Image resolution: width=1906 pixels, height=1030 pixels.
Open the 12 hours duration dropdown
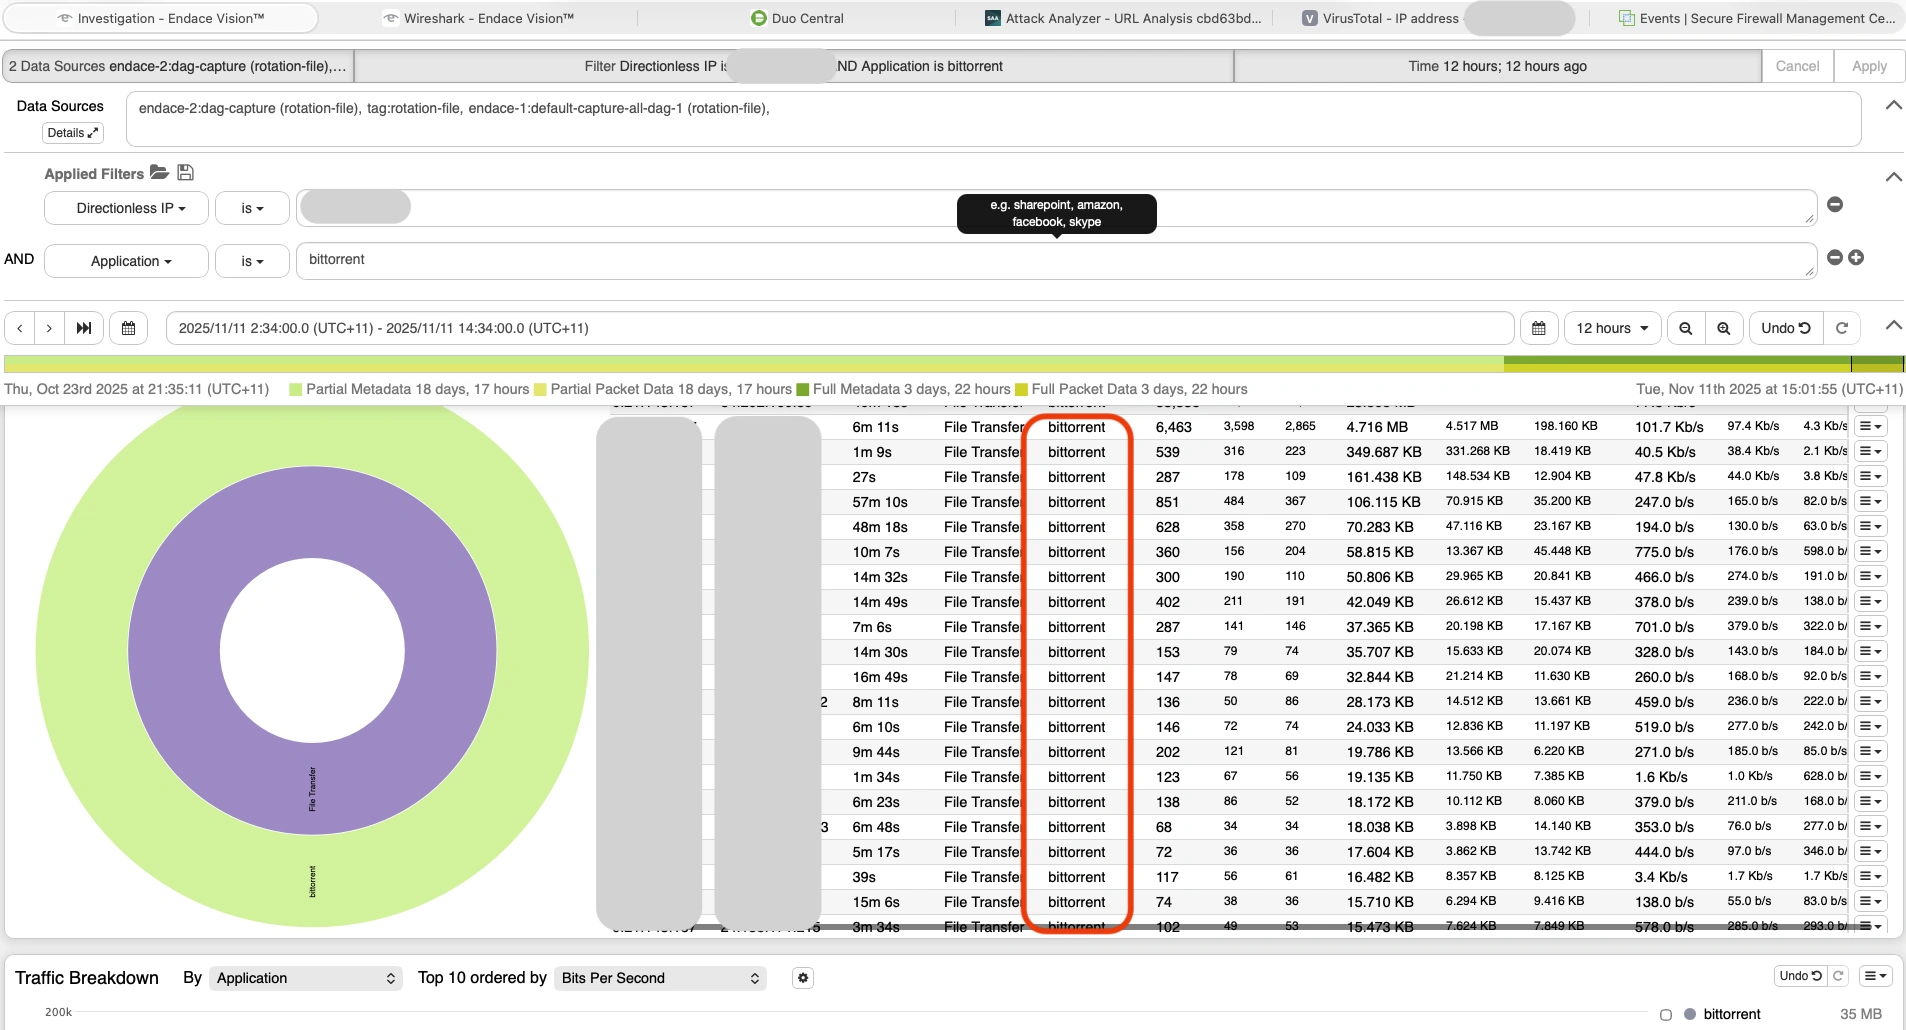click(x=1611, y=328)
